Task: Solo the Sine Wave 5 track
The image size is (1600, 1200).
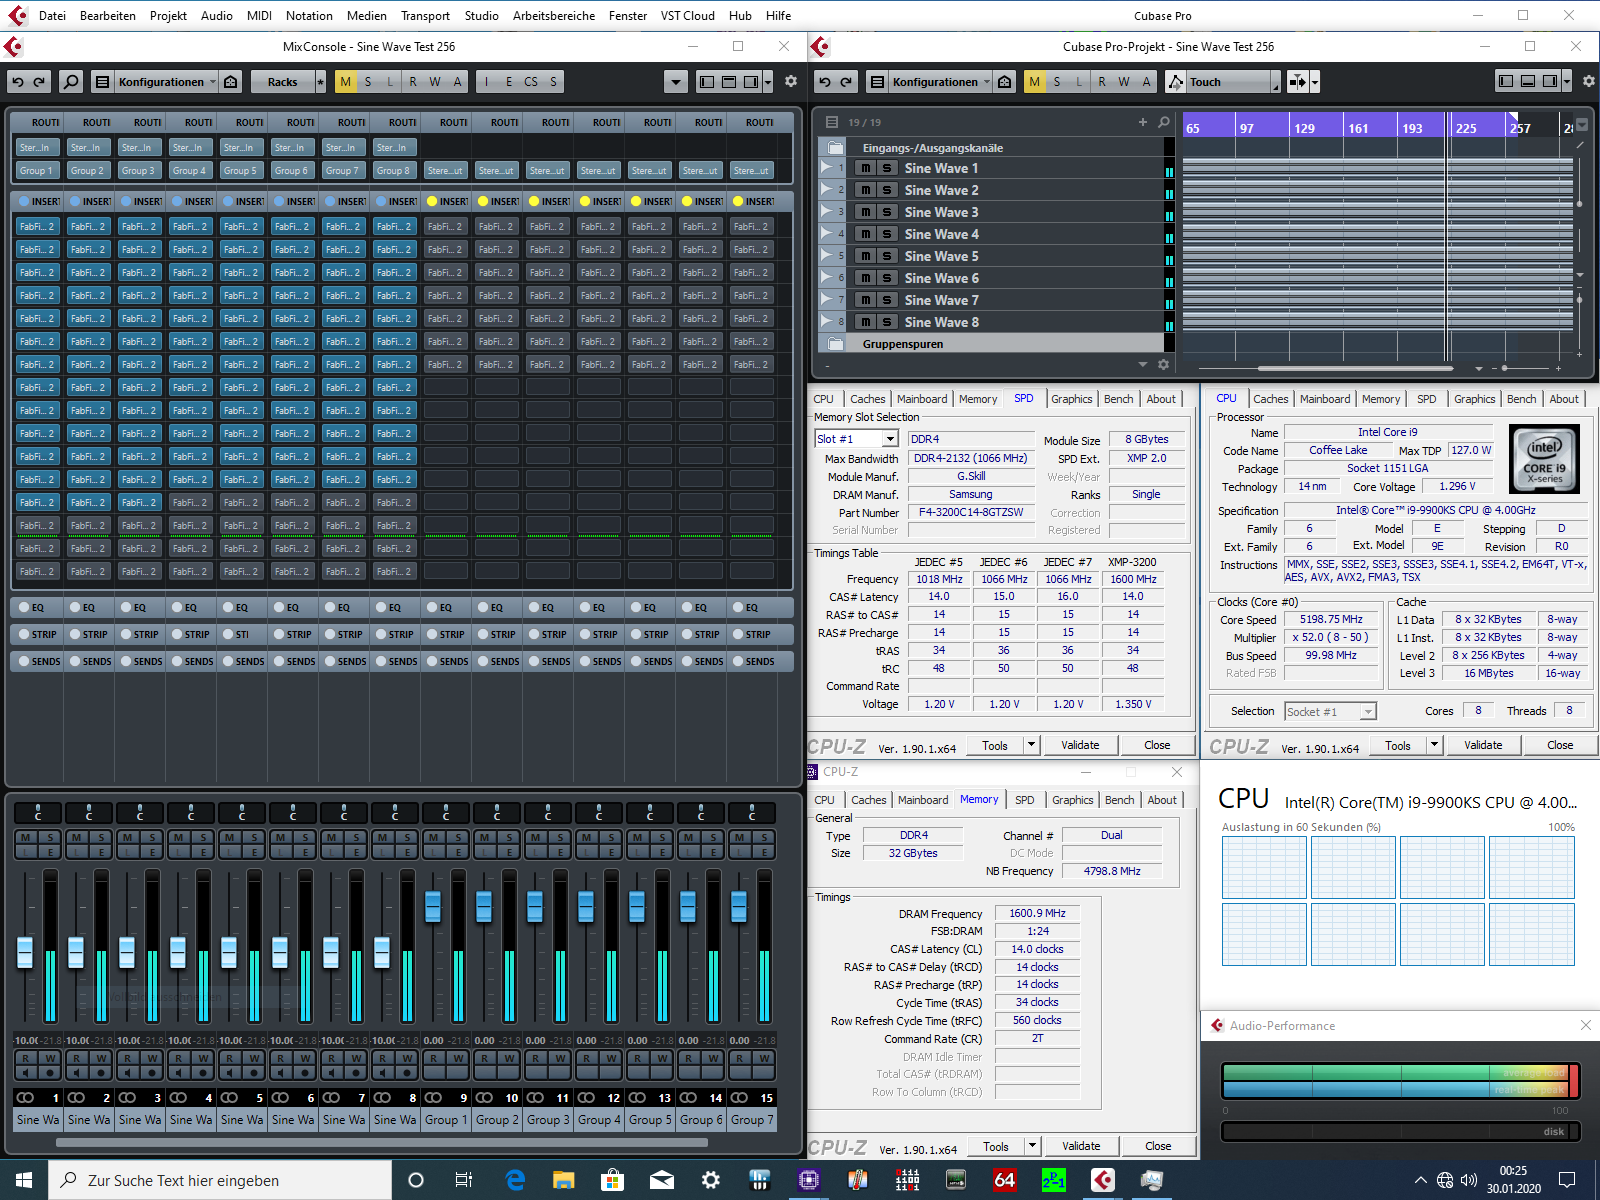Action: pos(886,256)
